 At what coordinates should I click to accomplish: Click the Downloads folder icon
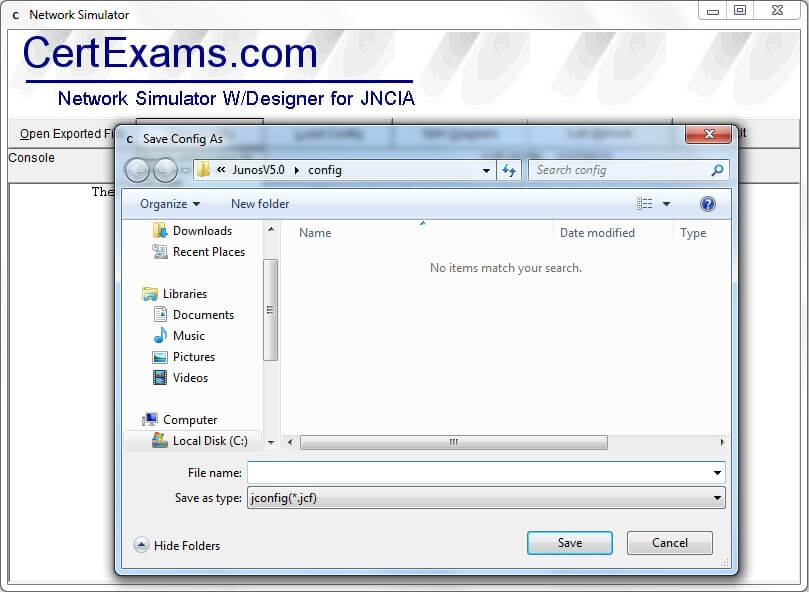point(160,230)
